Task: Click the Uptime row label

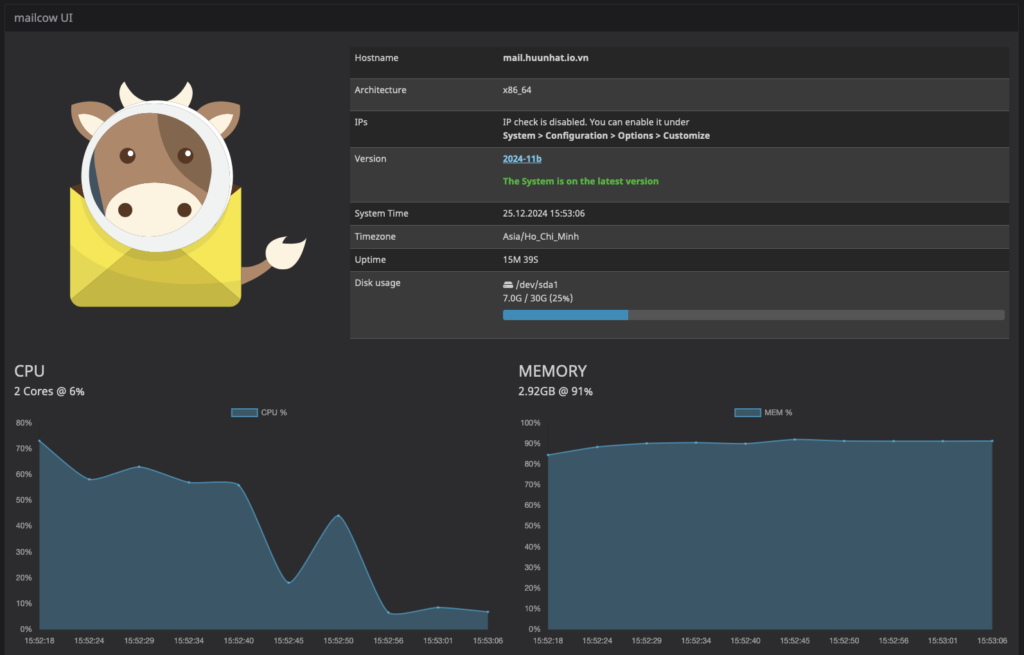Action: point(370,259)
